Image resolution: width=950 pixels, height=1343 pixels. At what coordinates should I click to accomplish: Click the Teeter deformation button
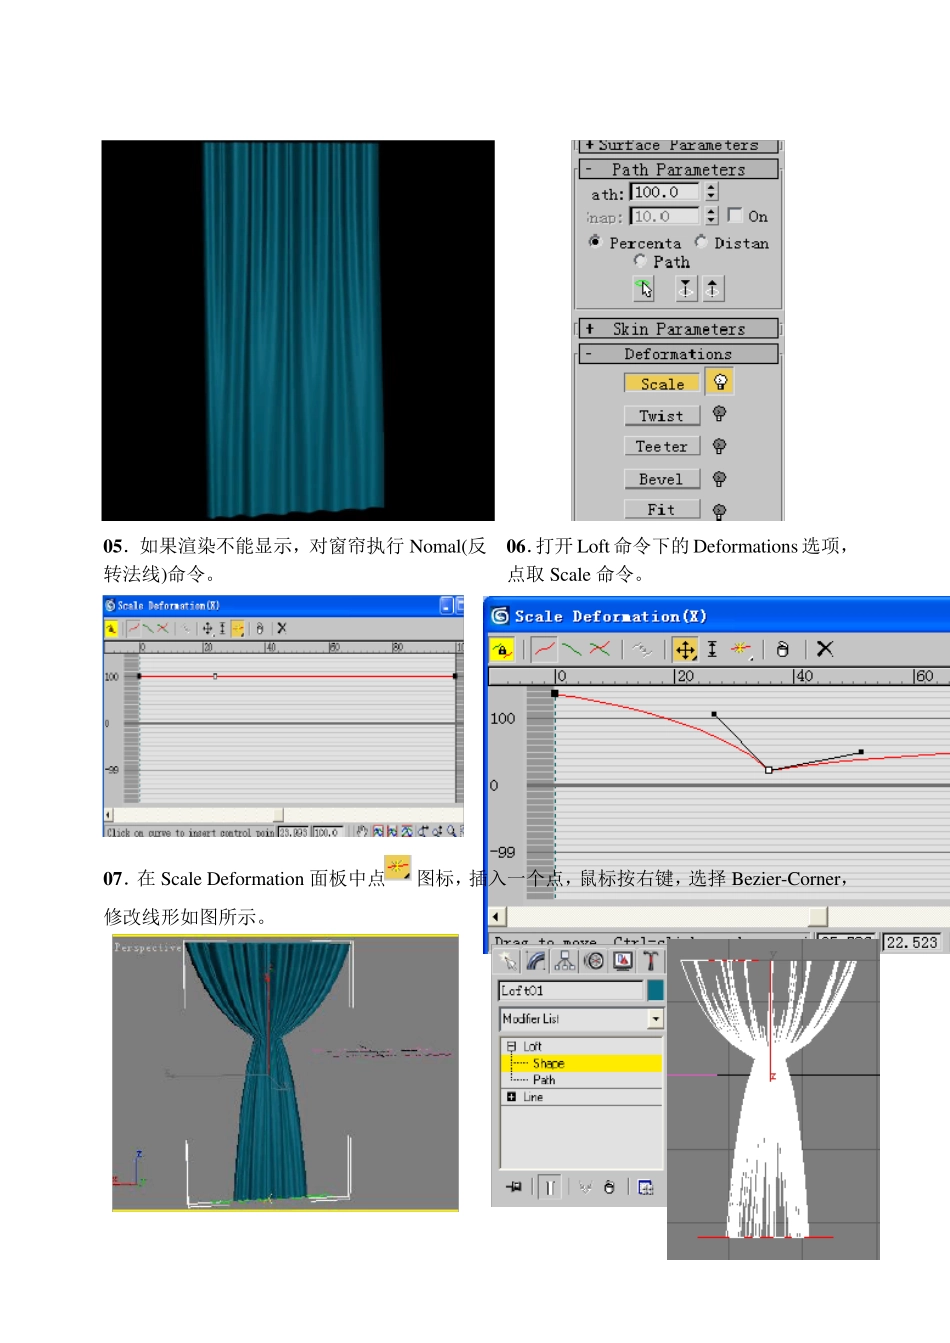[x=662, y=446]
